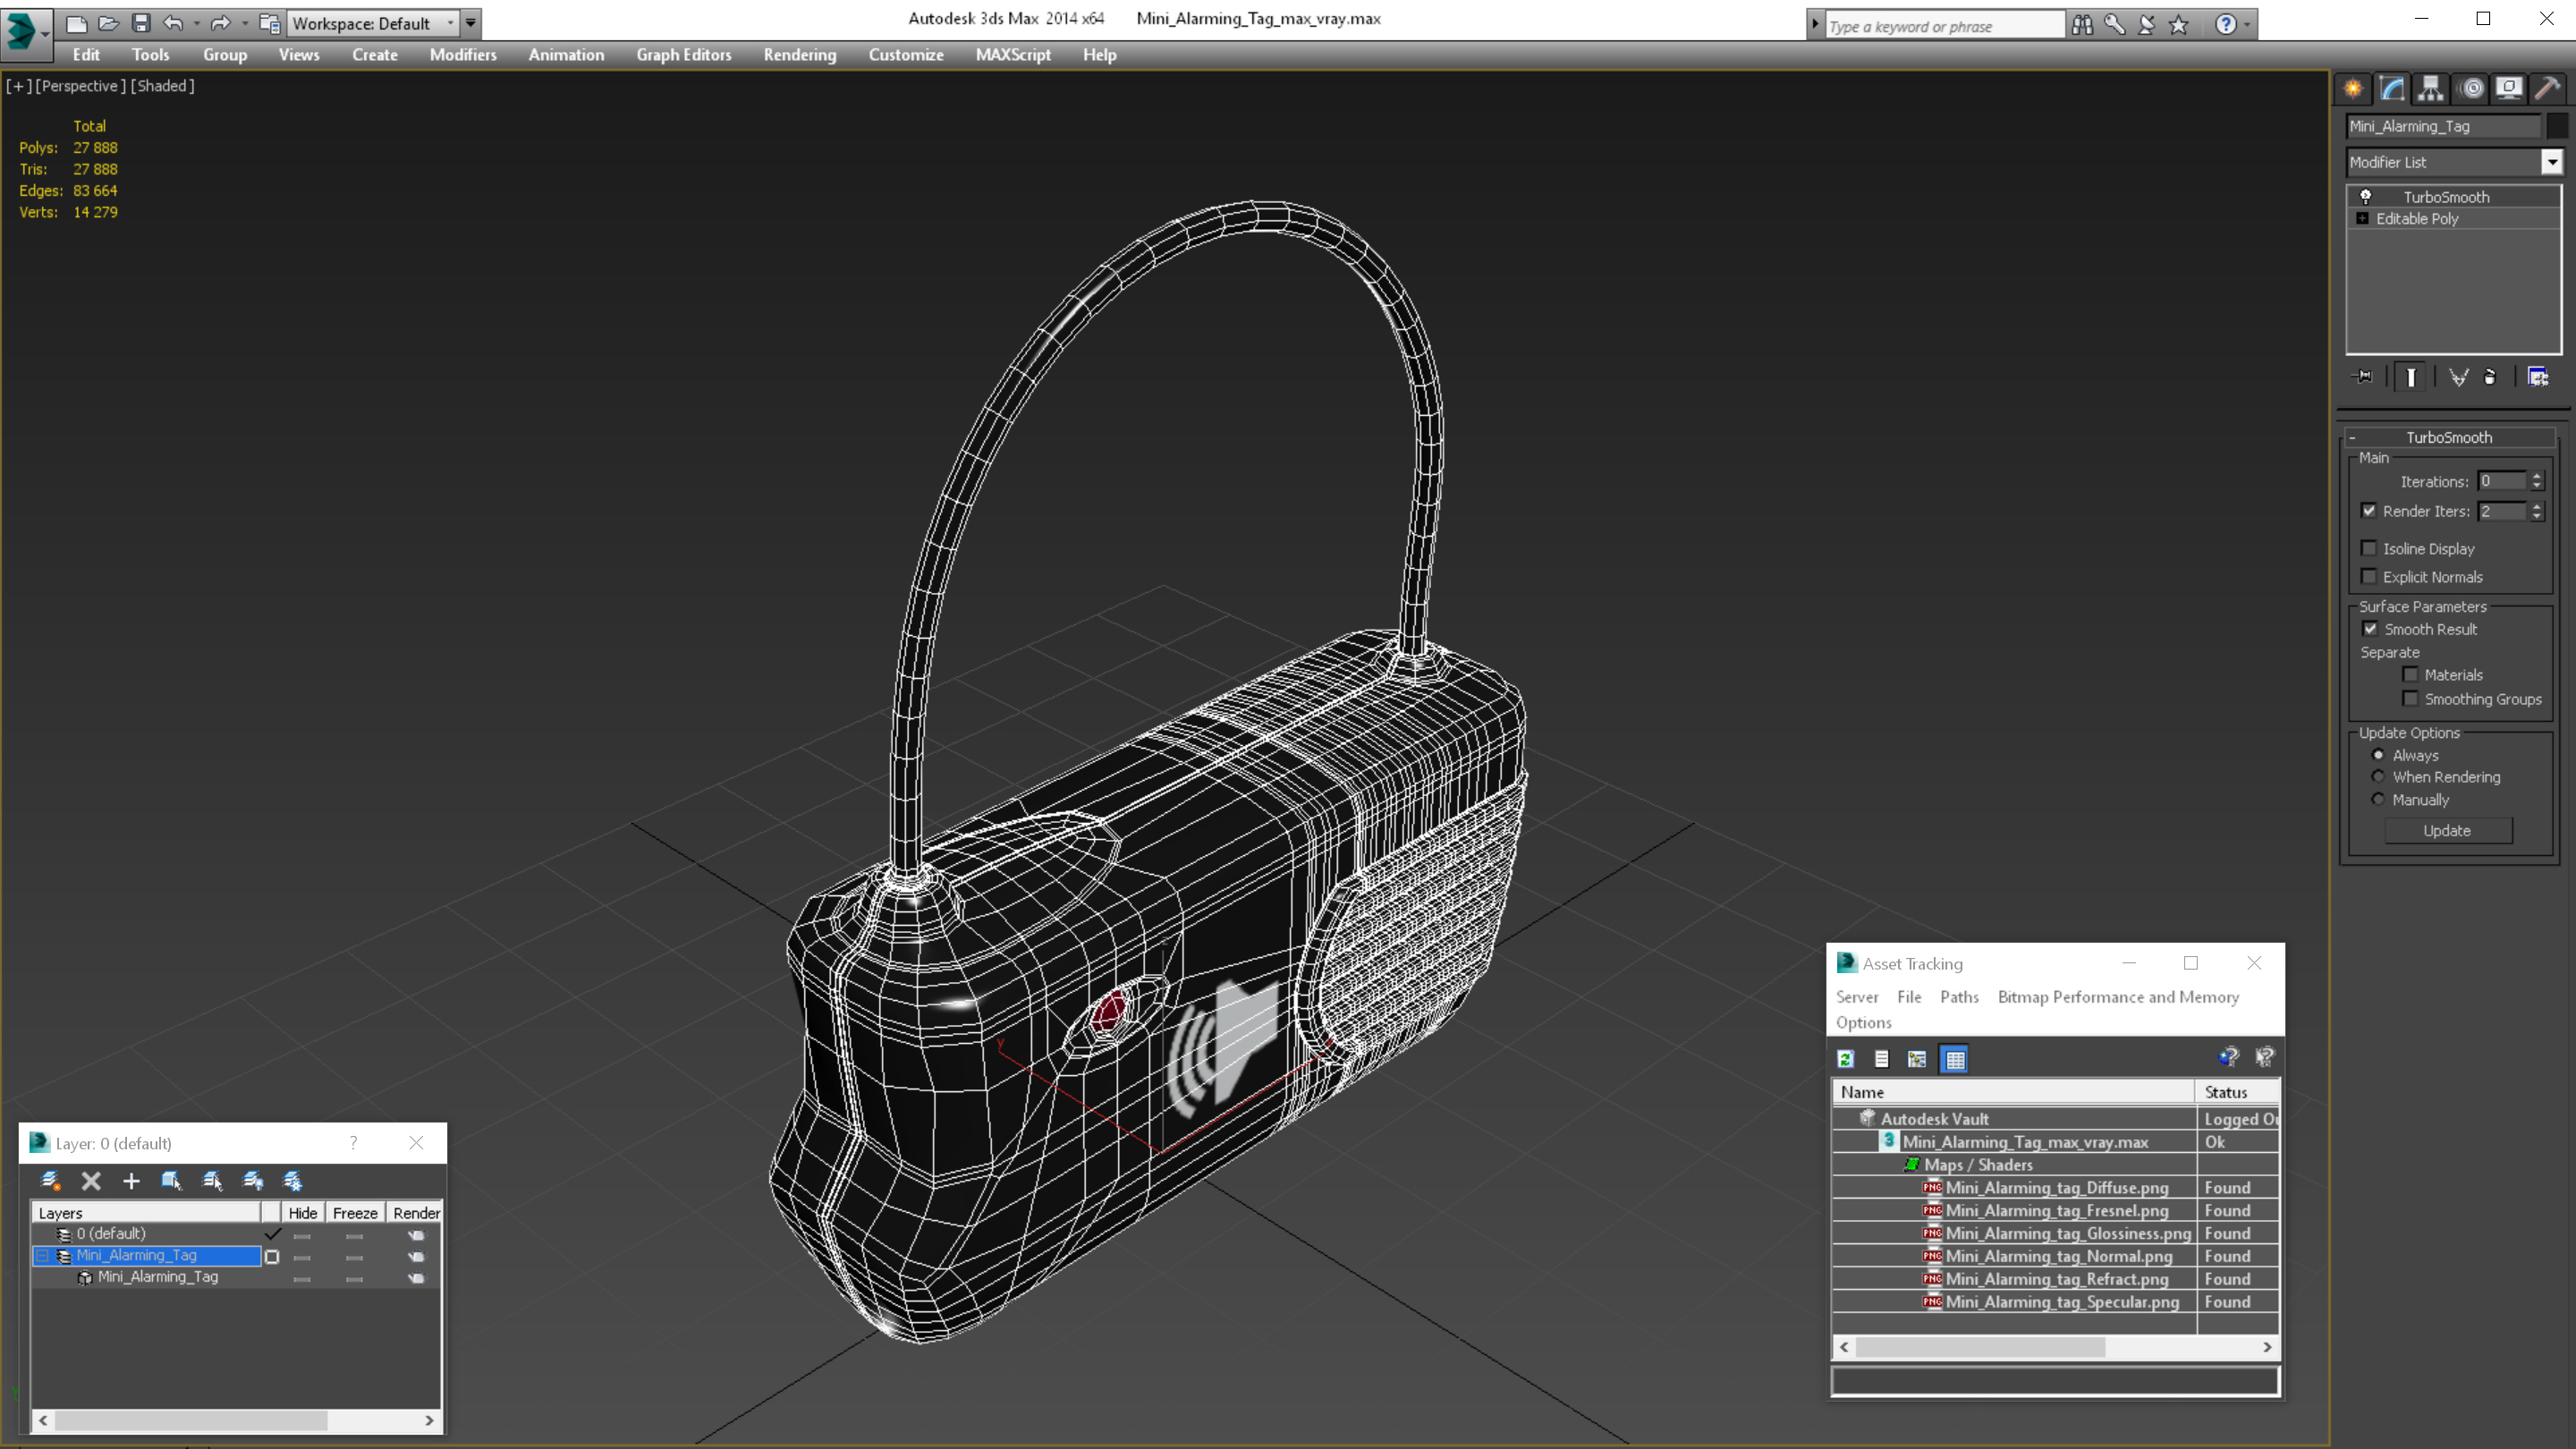The height and width of the screenshot is (1449, 2576).
Task: Open the Utilities command panel tab
Action: (x=2547, y=88)
